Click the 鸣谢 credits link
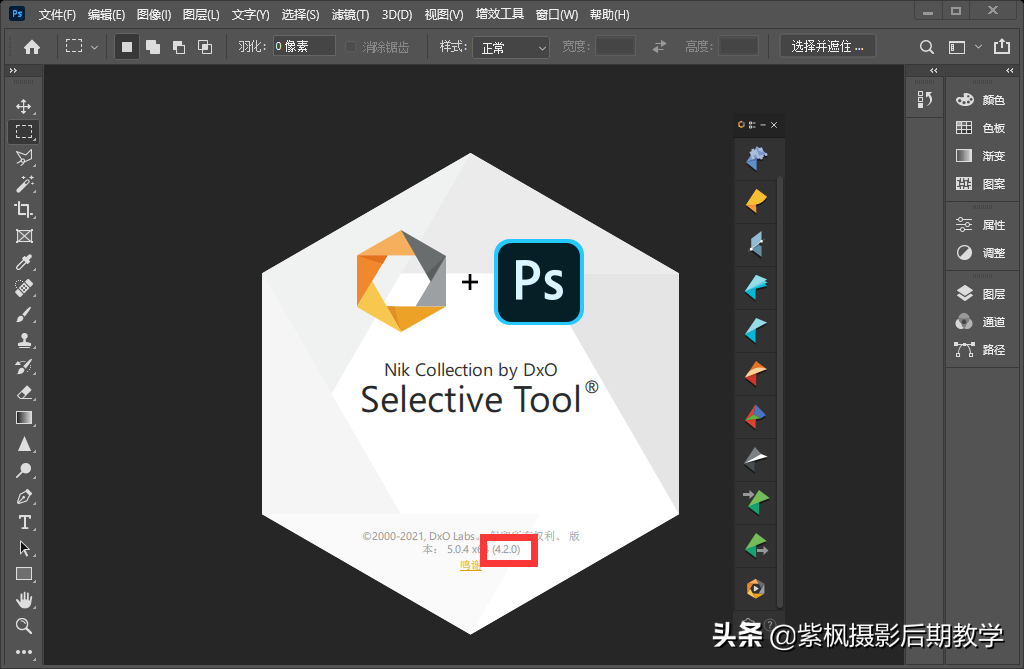This screenshot has width=1024, height=669. 470,566
